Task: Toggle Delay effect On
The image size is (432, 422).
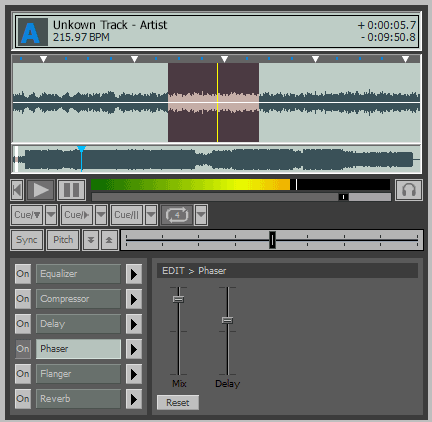Action: pos(23,324)
